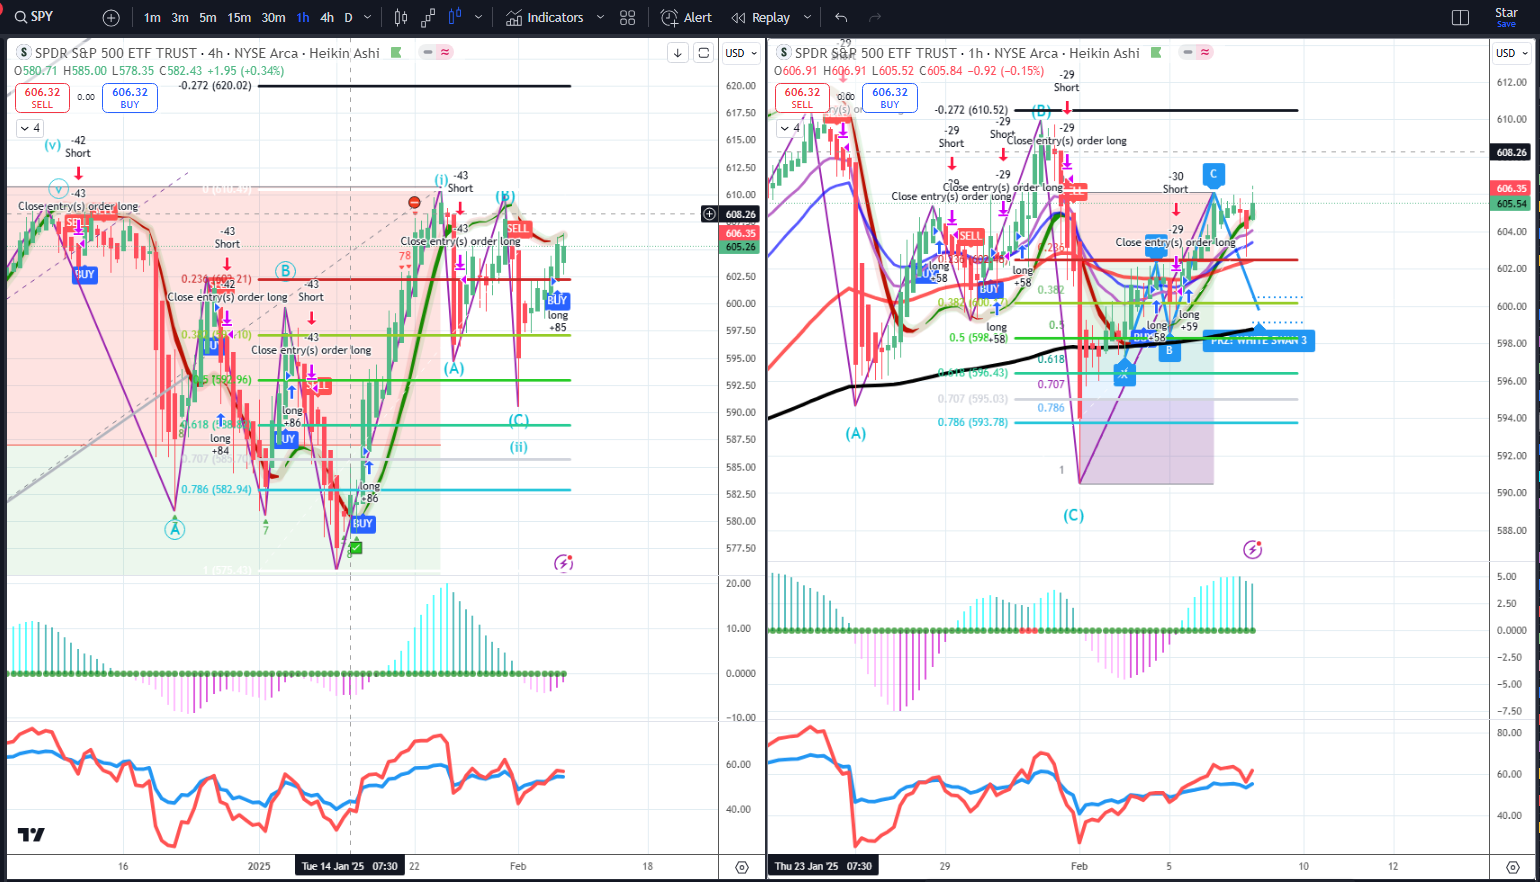Start bar Replay mode
This screenshot has height=882, width=1540.
pyautogui.click(x=761, y=18)
